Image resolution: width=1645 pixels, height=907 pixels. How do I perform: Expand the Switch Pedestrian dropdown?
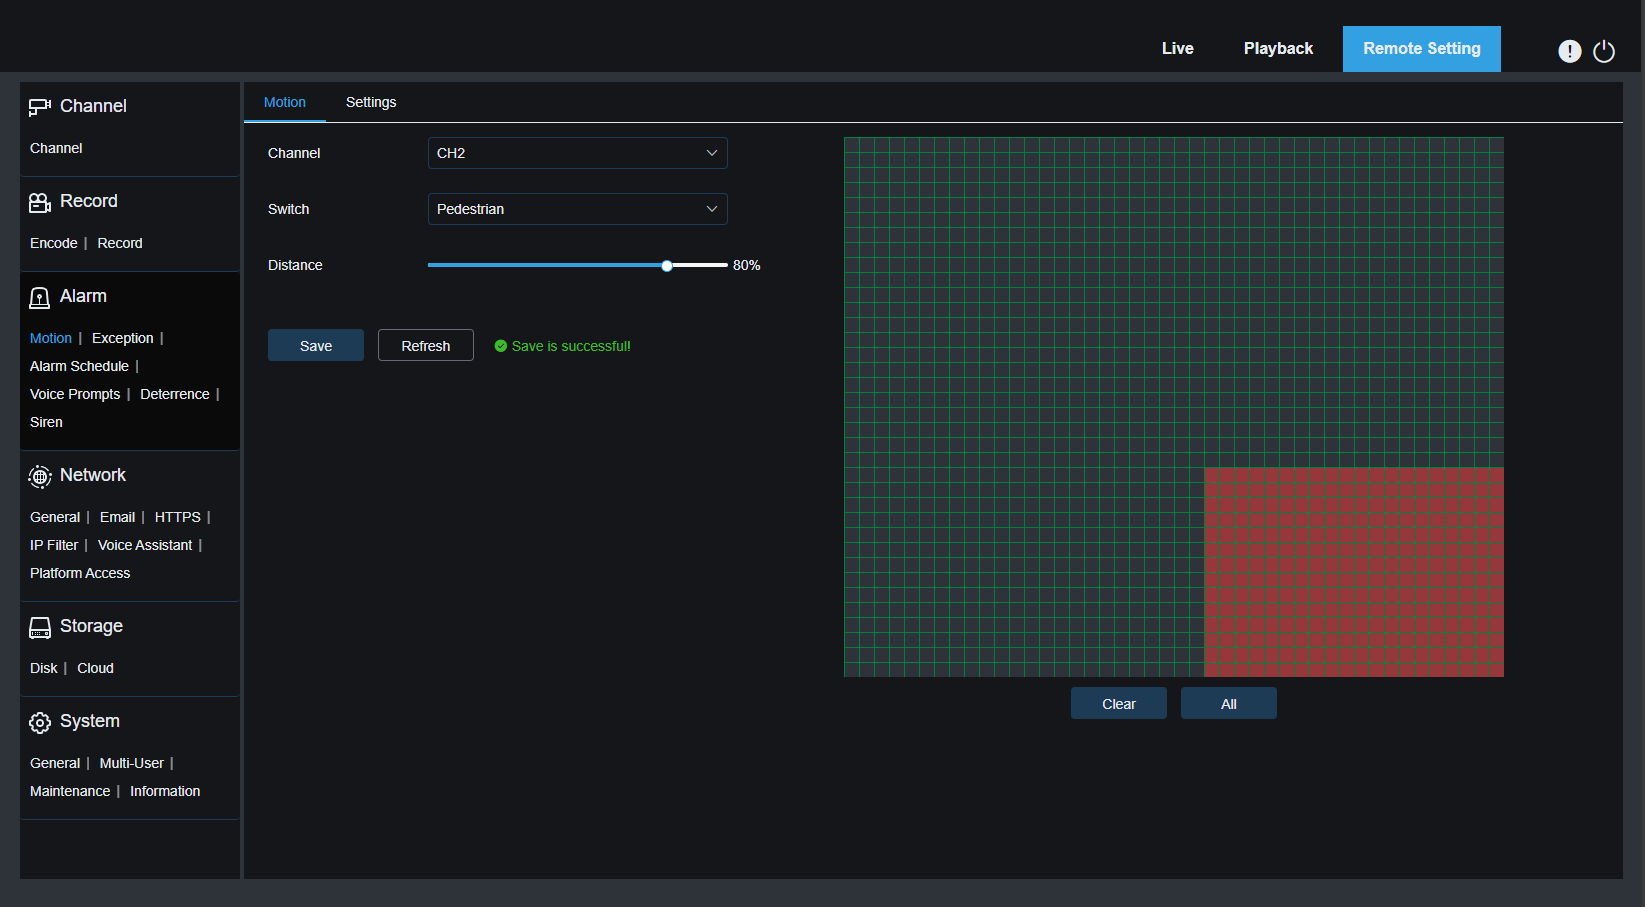(x=577, y=209)
